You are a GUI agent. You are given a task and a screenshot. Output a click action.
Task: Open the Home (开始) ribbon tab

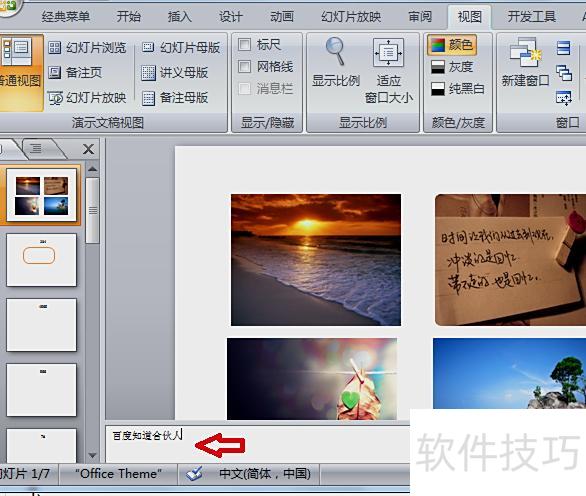[x=128, y=16]
